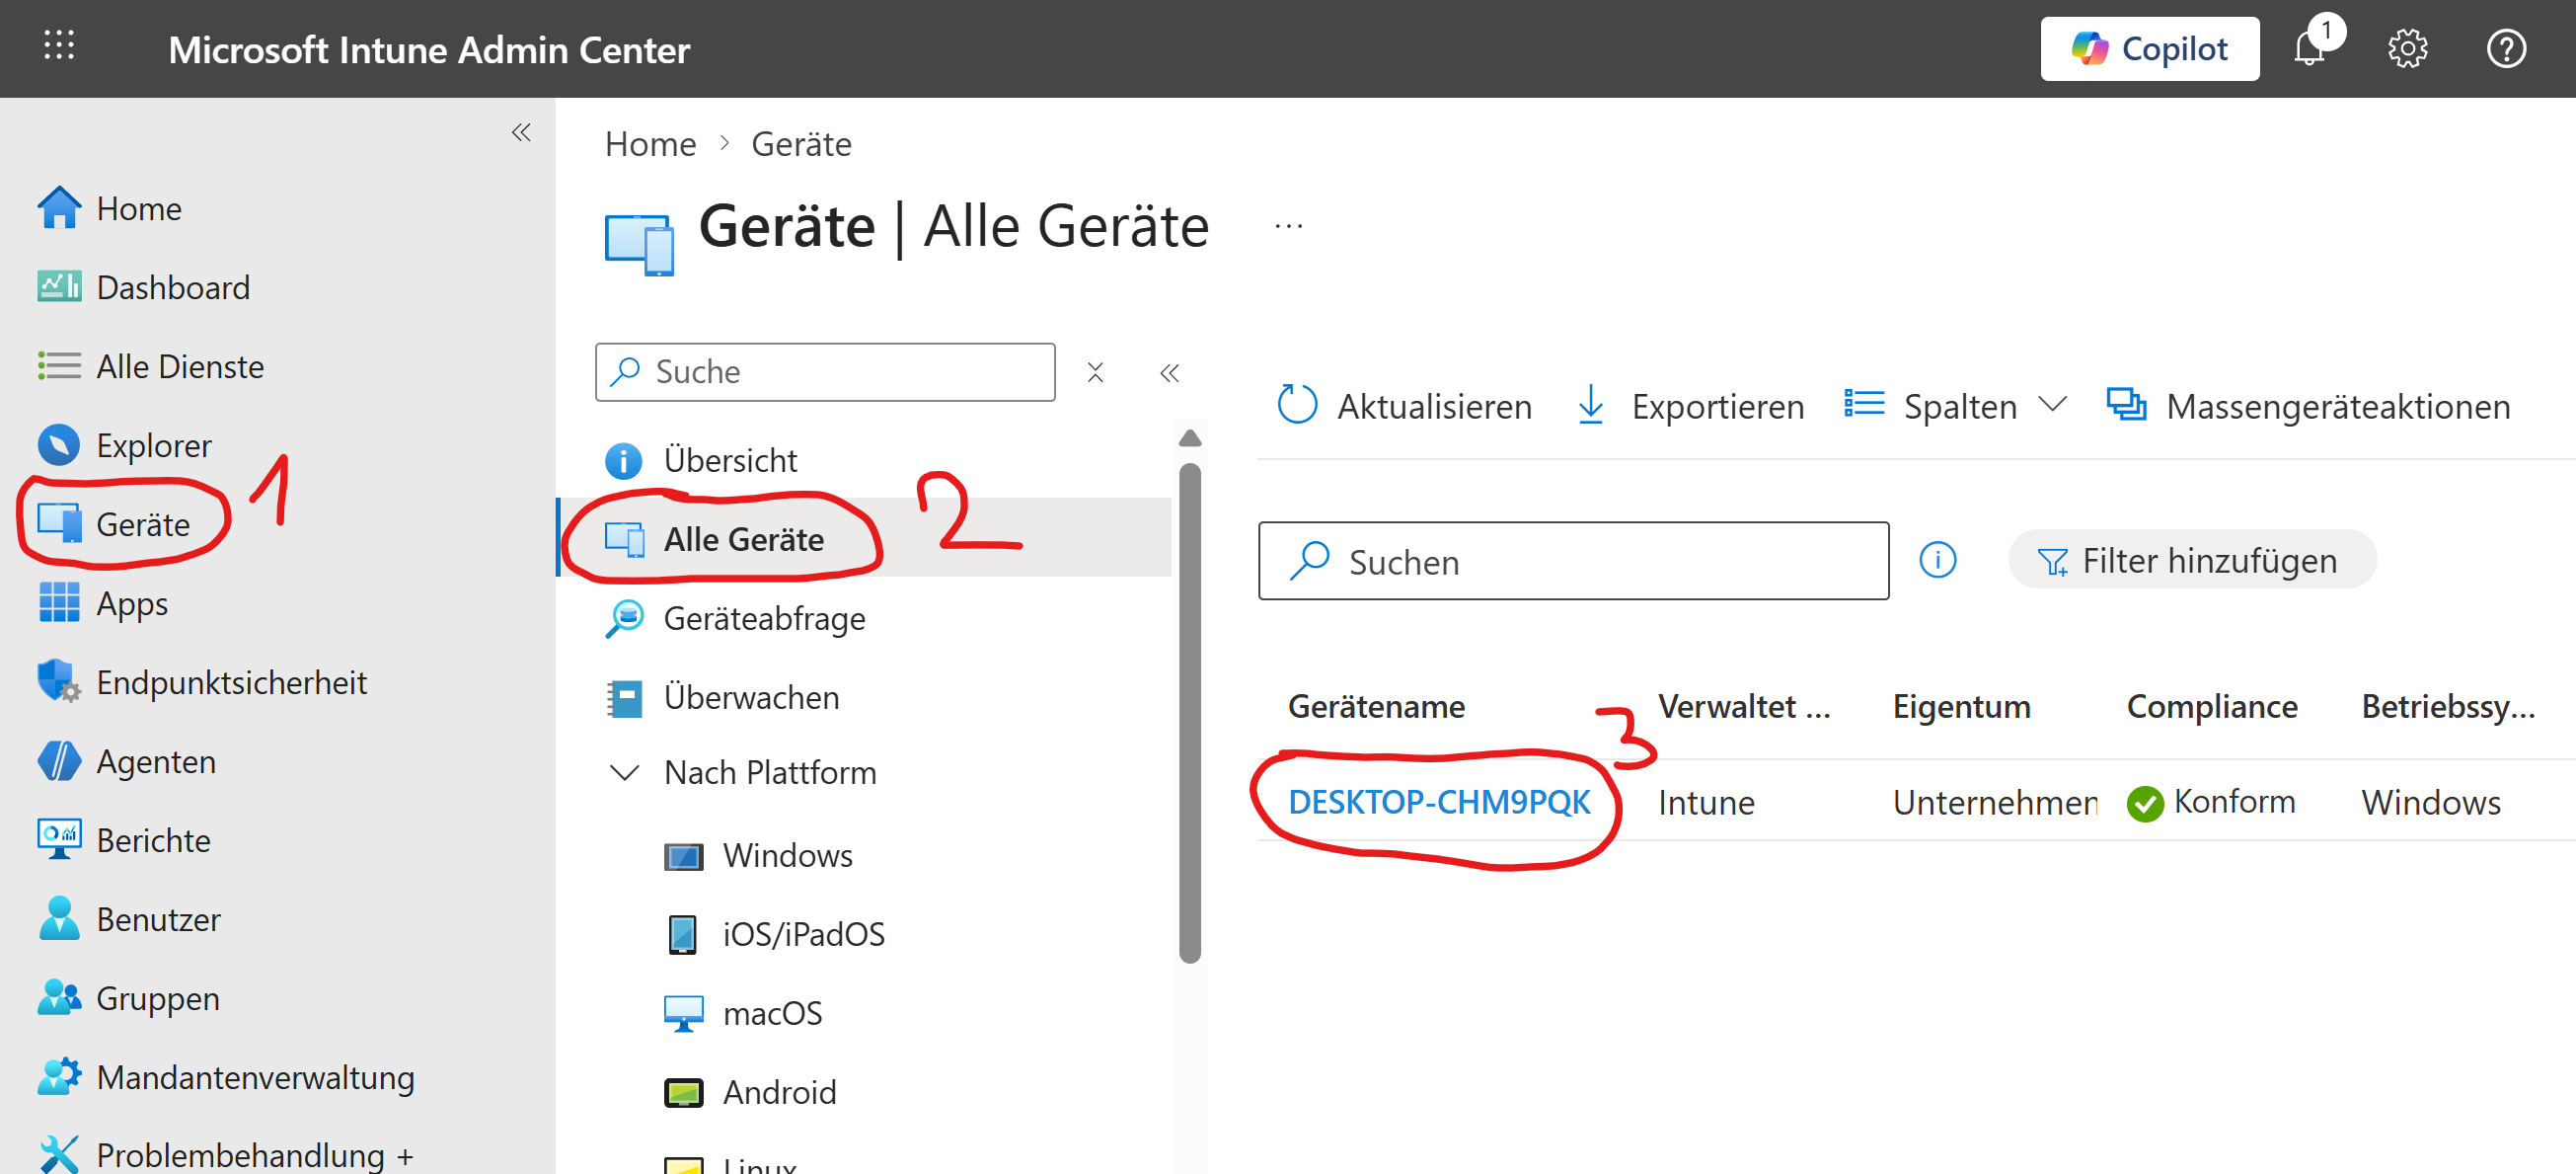
Task: Open the notifications bell icon
Action: (2308, 49)
